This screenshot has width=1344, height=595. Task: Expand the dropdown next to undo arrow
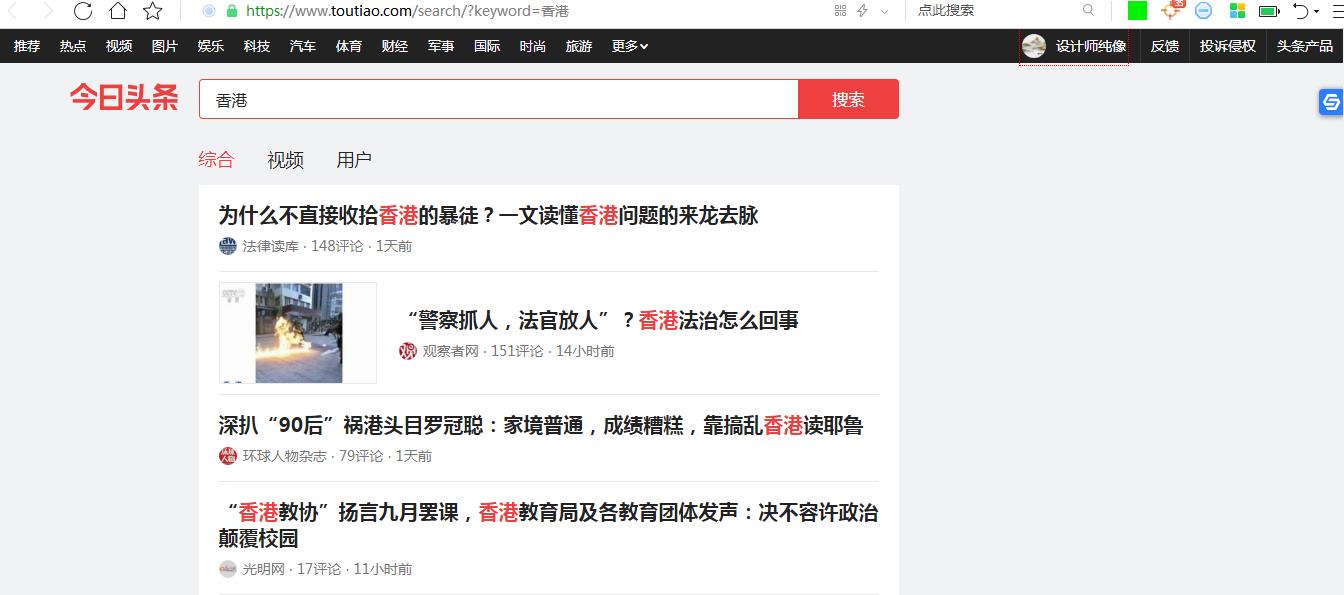coord(1317,12)
